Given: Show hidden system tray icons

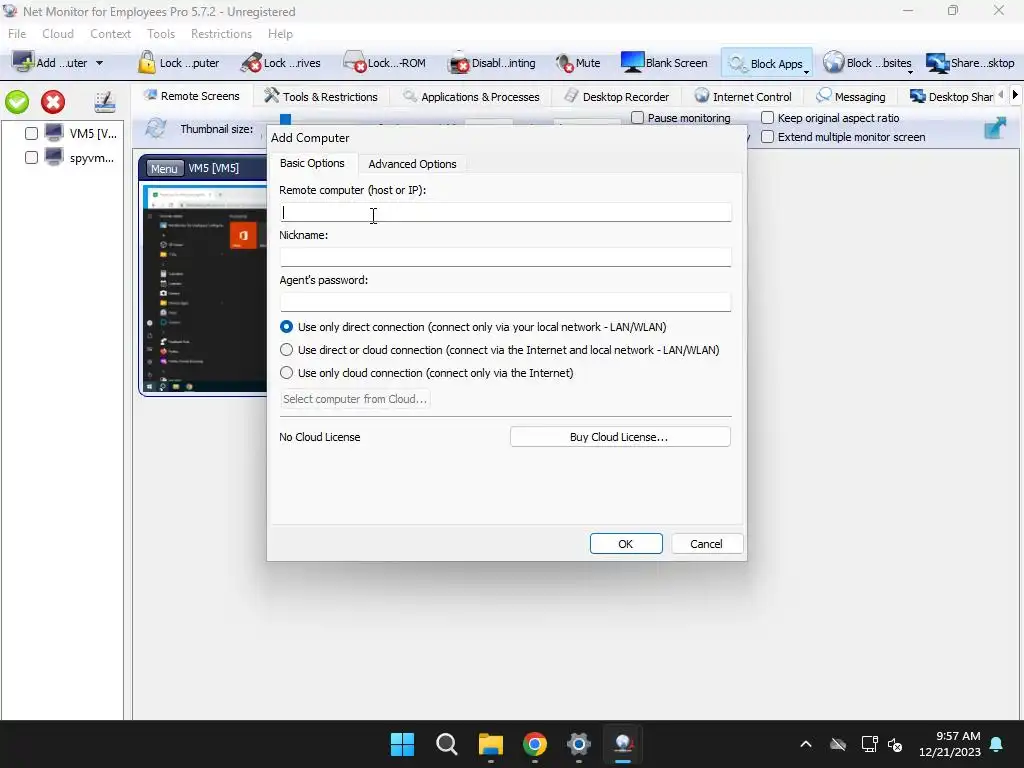Looking at the screenshot, I should point(806,744).
